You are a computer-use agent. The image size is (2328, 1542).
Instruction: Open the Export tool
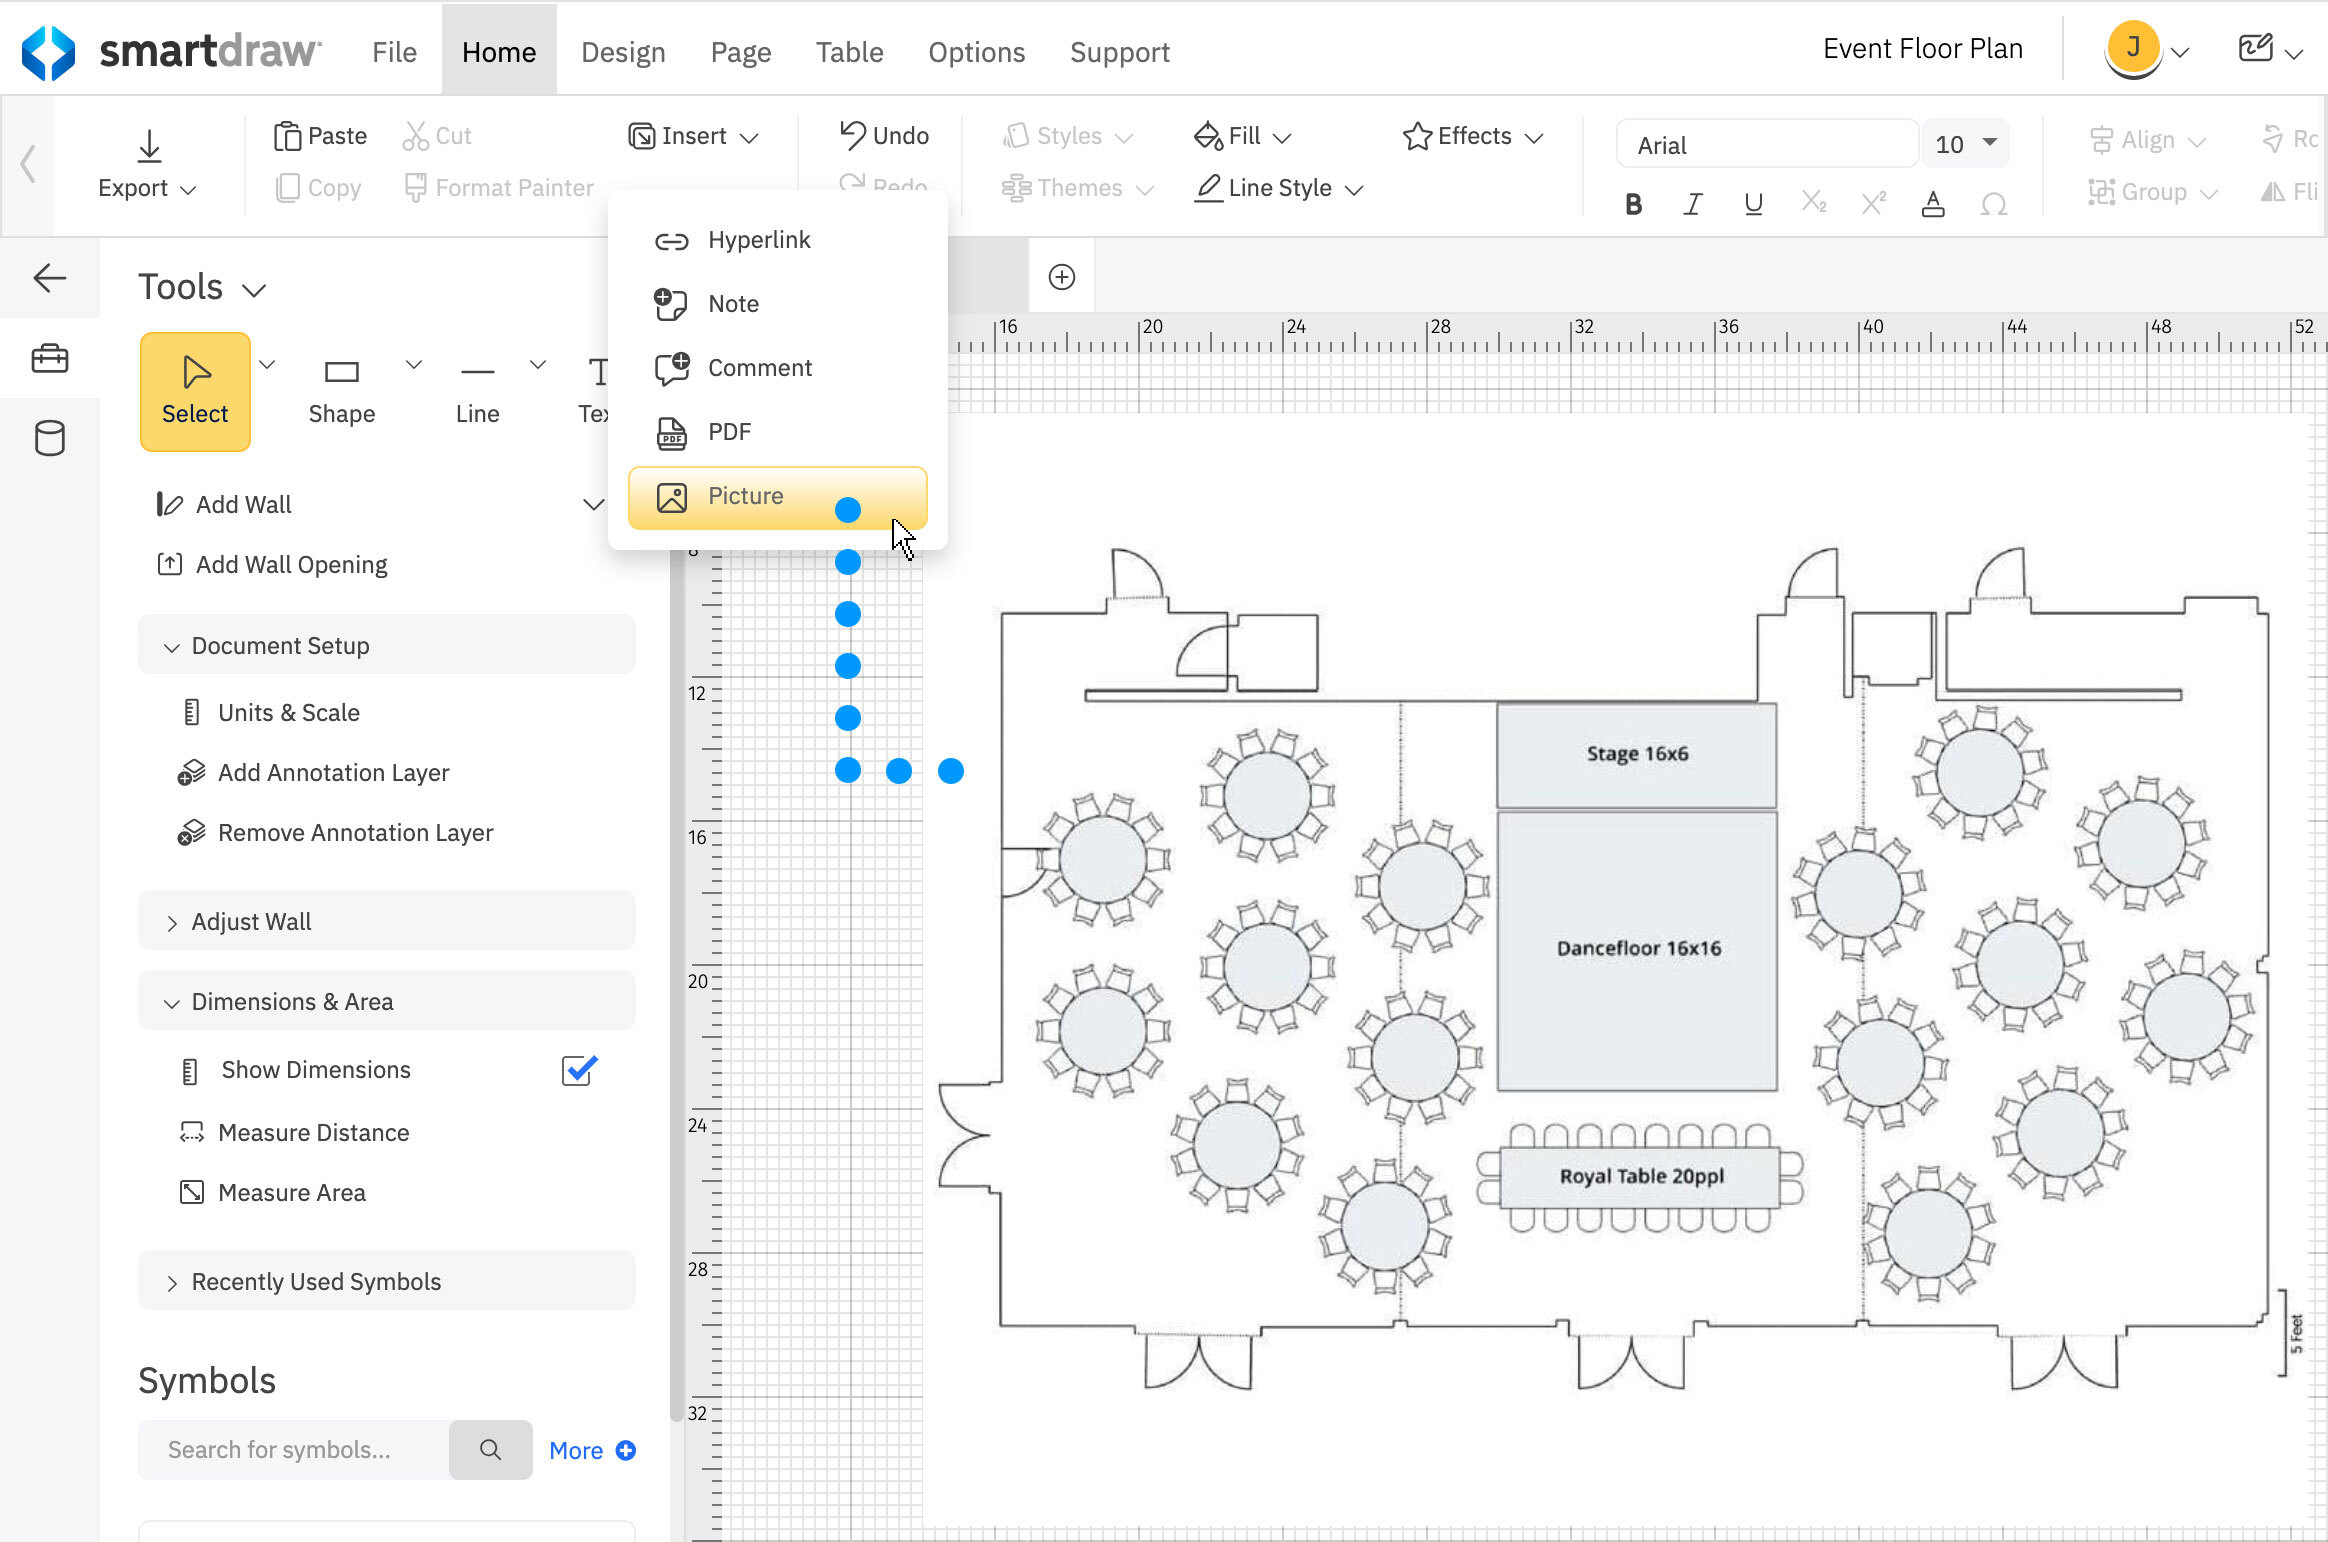tap(147, 165)
